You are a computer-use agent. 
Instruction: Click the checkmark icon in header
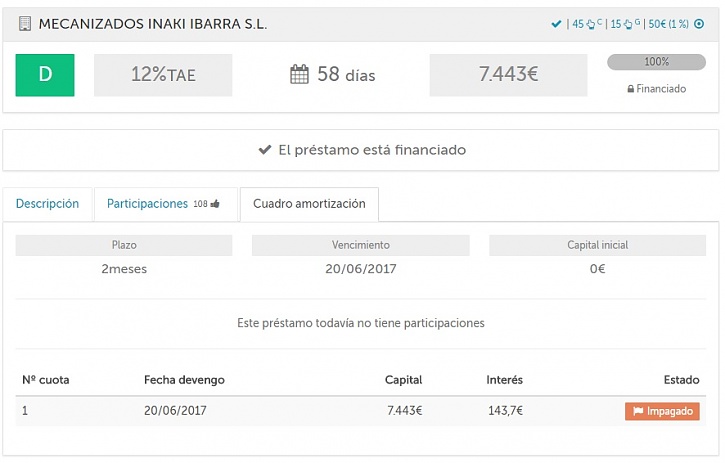pyautogui.click(x=556, y=24)
